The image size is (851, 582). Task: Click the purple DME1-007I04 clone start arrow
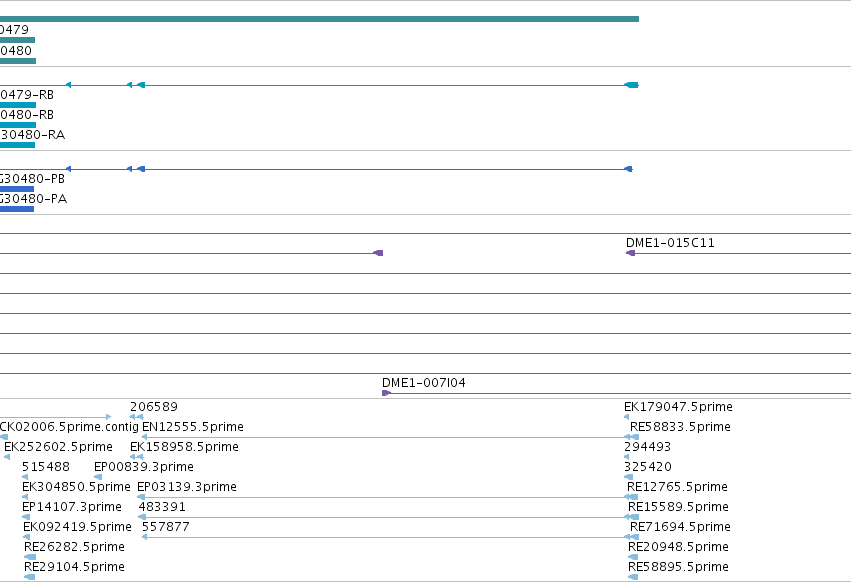(386, 393)
